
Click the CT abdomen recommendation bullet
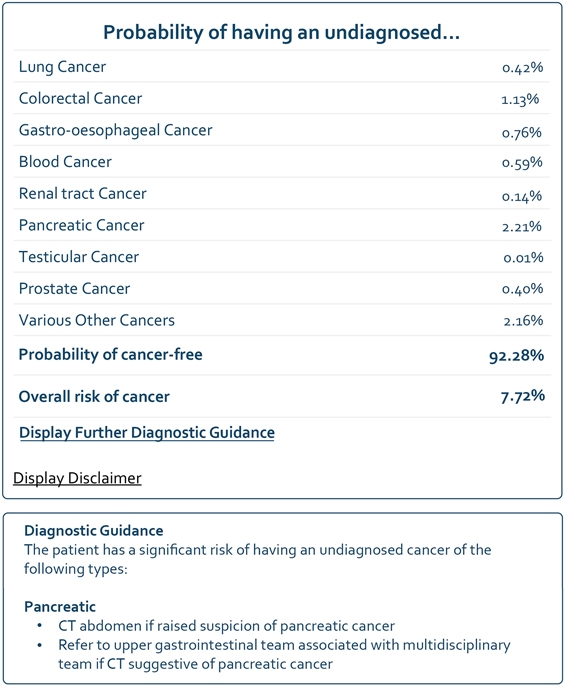pyautogui.click(x=226, y=626)
